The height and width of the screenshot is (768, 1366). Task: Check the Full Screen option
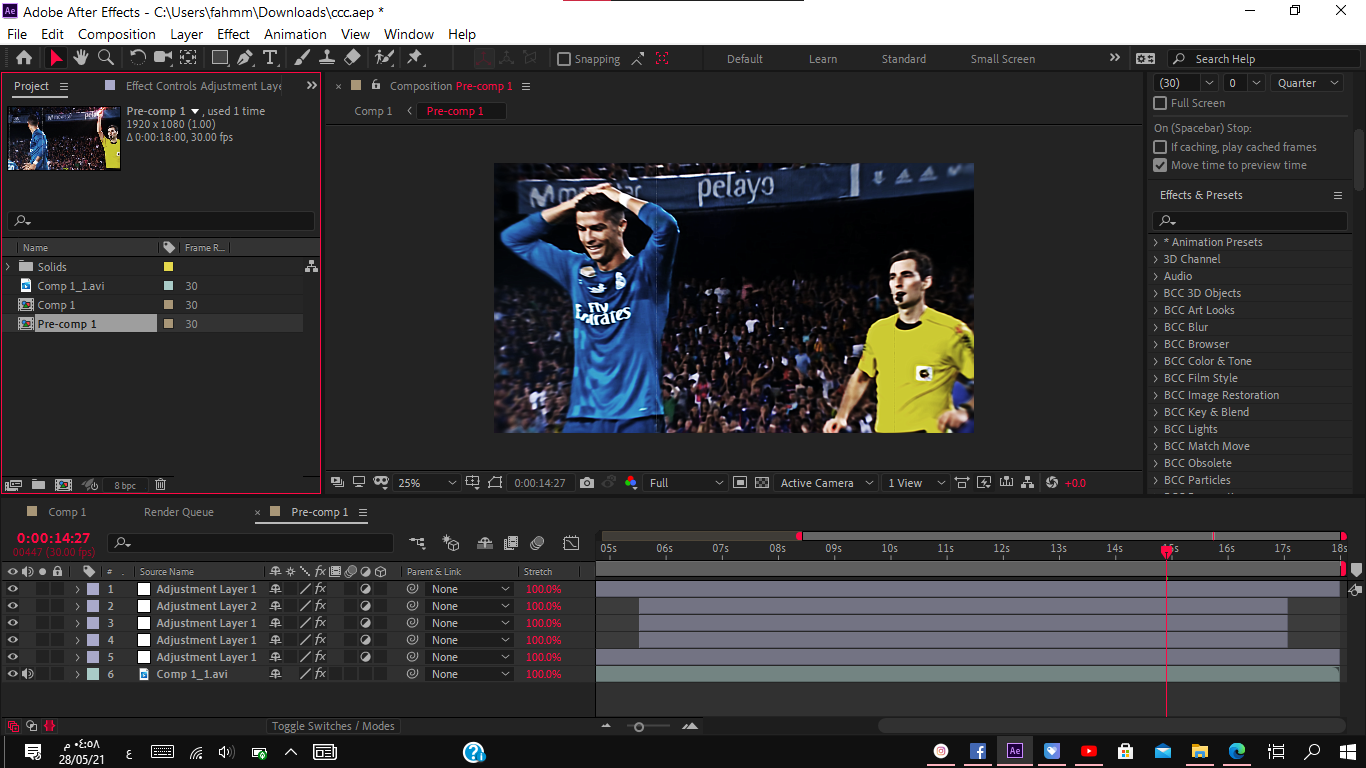click(x=1160, y=103)
